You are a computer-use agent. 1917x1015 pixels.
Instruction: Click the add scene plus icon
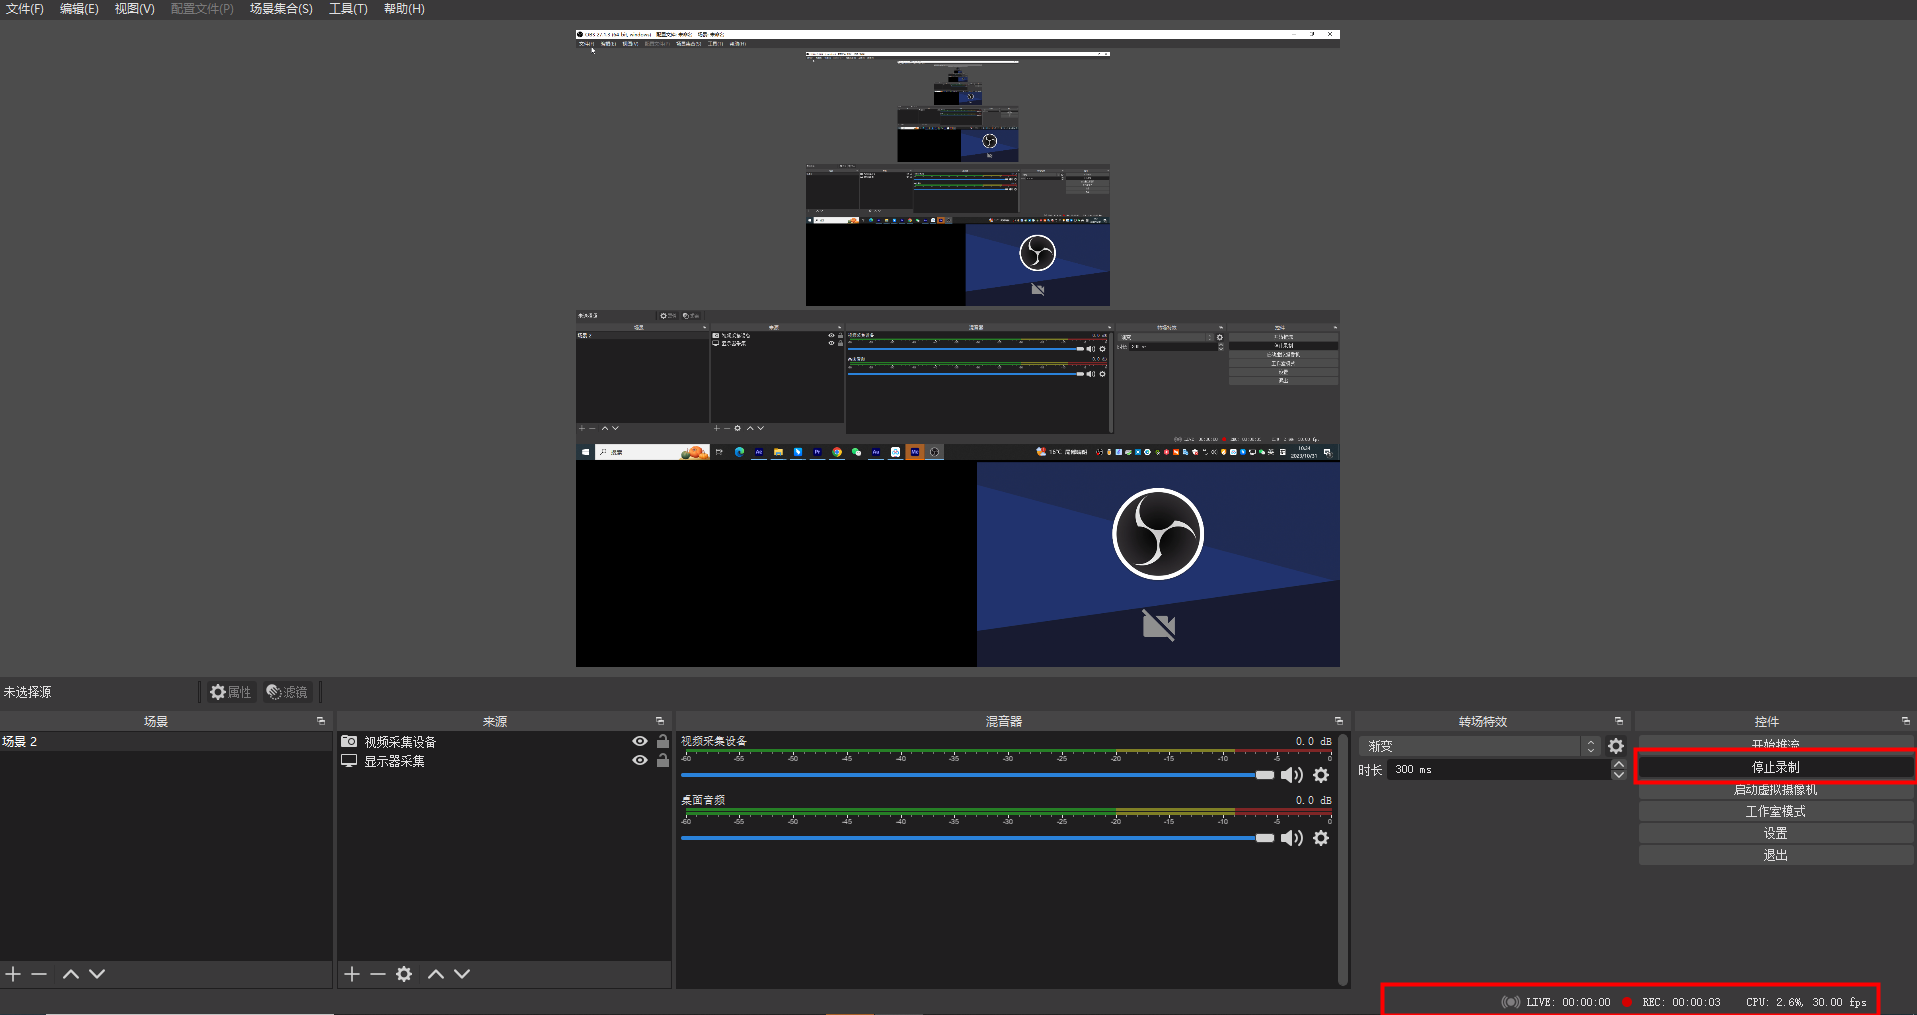click(x=13, y=974)
